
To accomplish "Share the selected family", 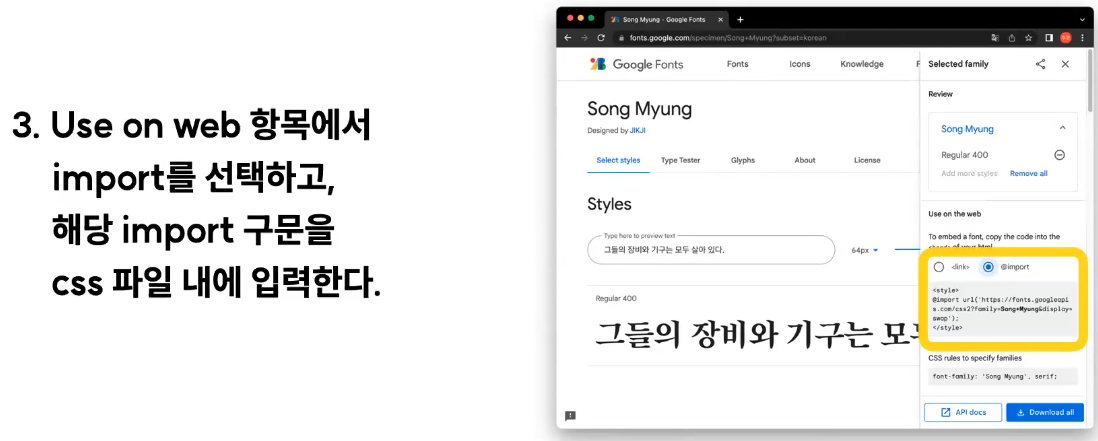I will click(1041, 64).
